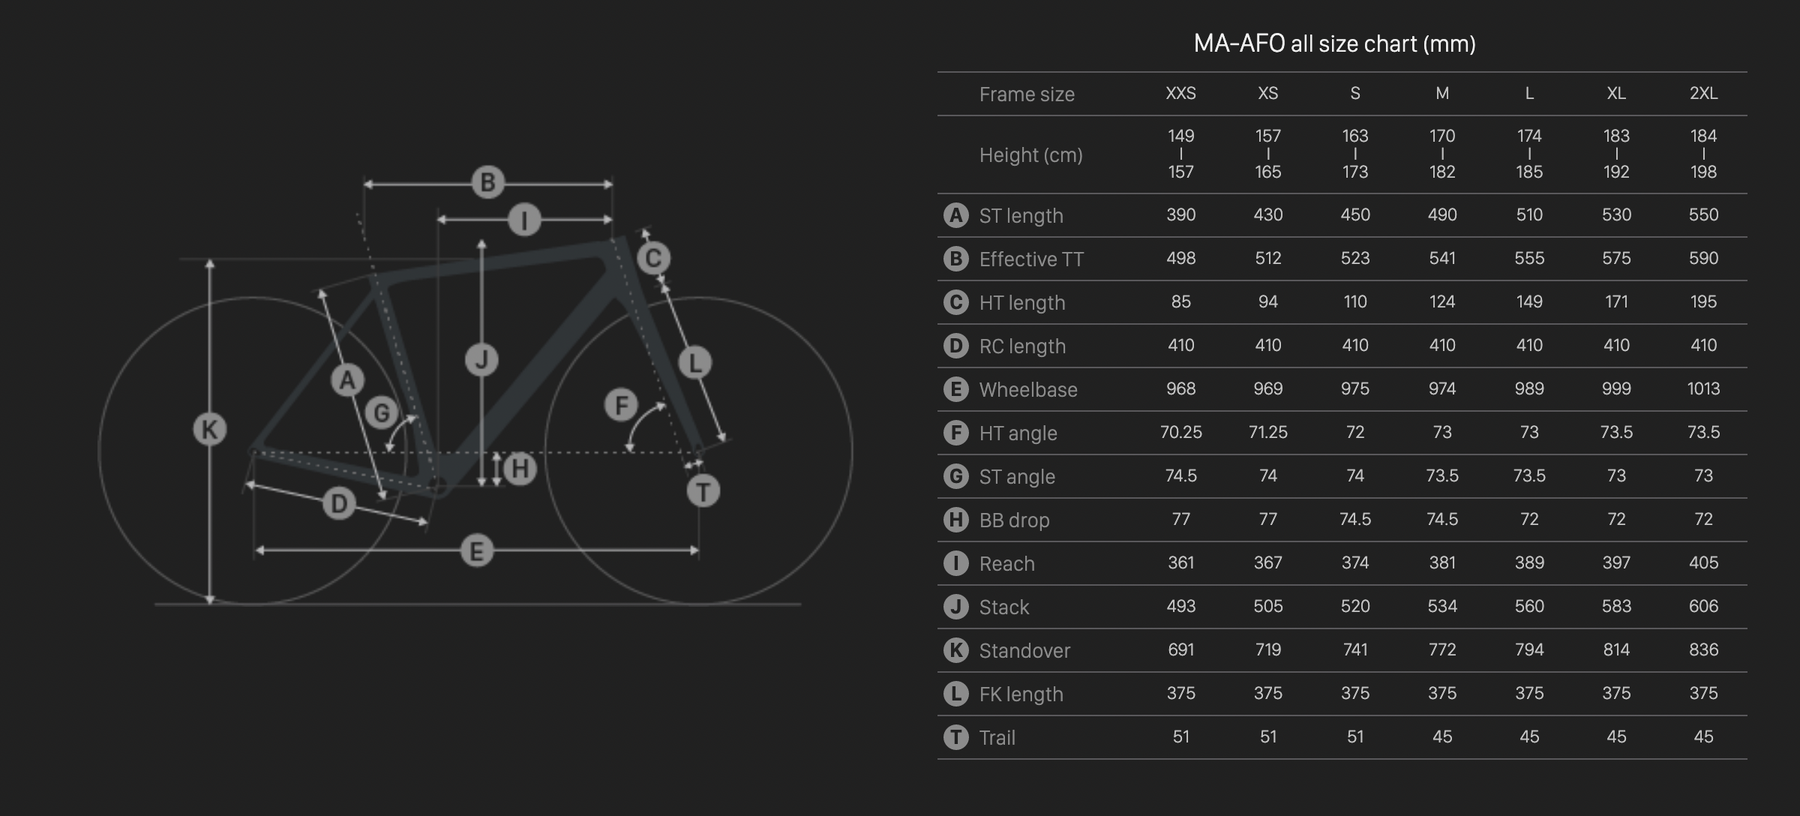This screenshot has height=816, width=1800.
Task: Click the Standover row label
Action: tap(1024, 651)
